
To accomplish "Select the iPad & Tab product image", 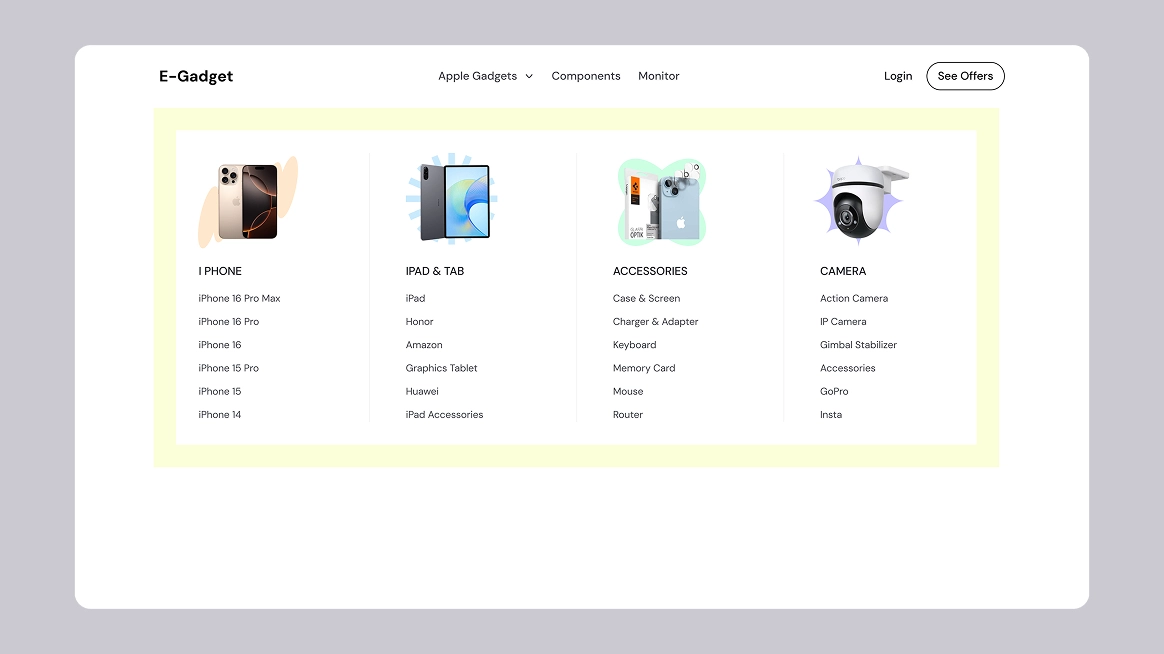I will click(451, 199).
